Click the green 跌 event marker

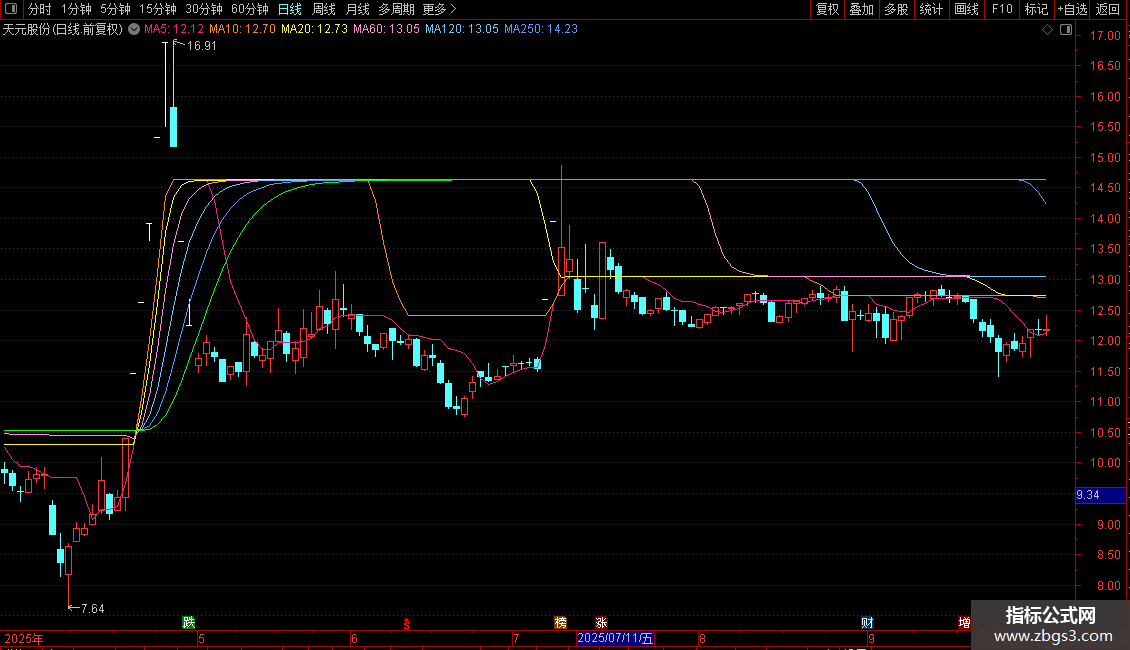coord(189,622)
